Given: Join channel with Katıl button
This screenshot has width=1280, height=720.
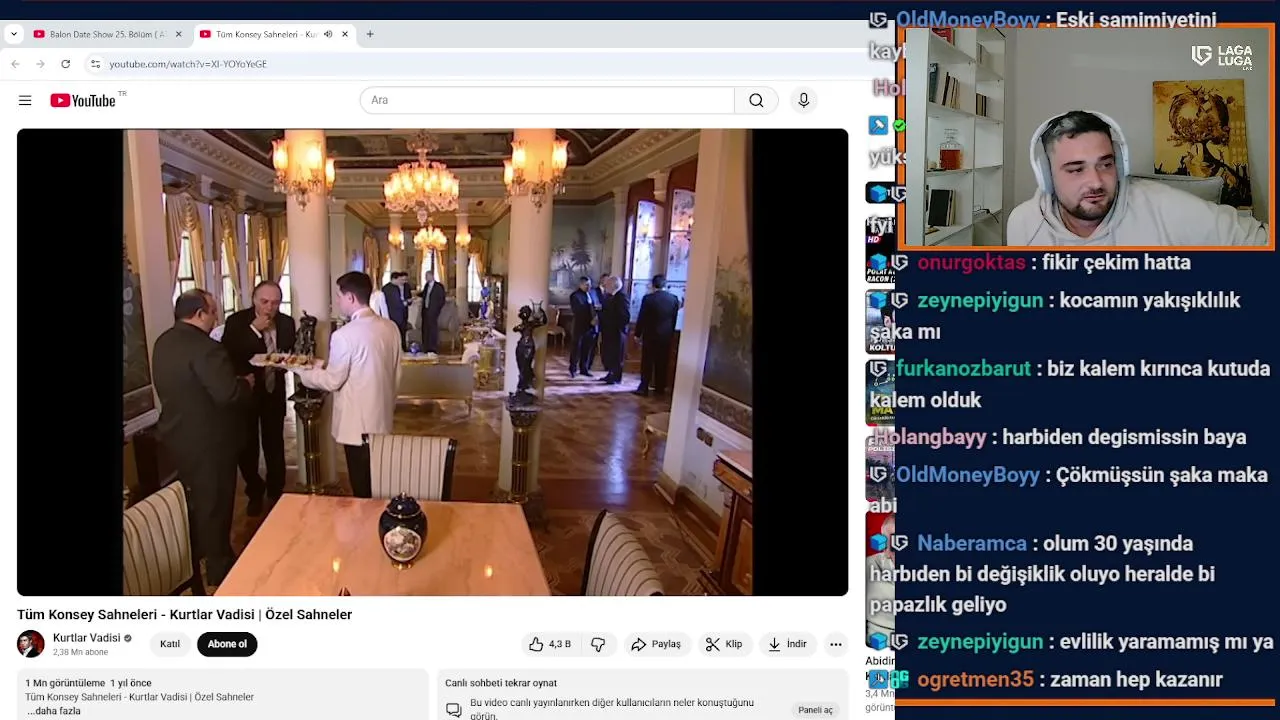Looking at the screenshot, I should pos(170,644).
